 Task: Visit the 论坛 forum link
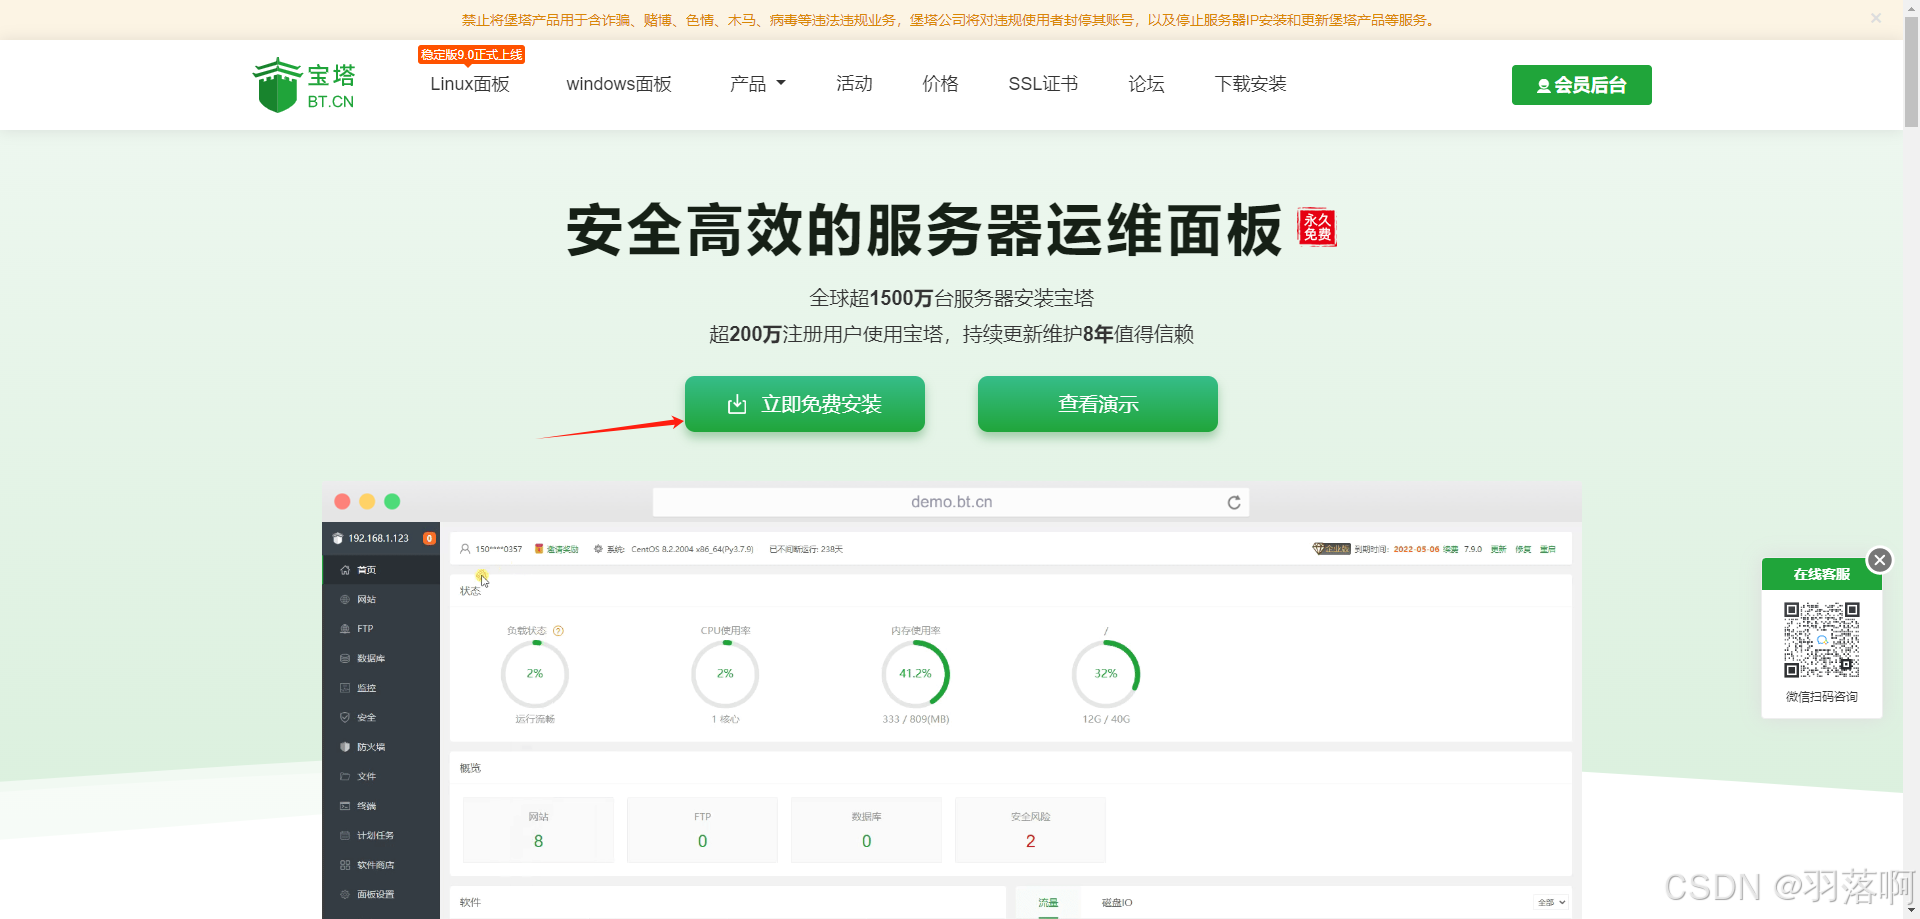(x=1146, y=84)
